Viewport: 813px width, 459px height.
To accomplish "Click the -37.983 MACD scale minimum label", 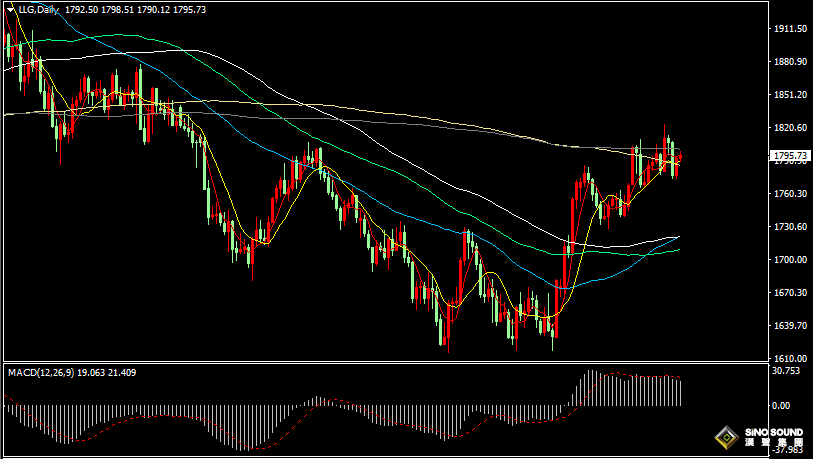I will 786,450.
